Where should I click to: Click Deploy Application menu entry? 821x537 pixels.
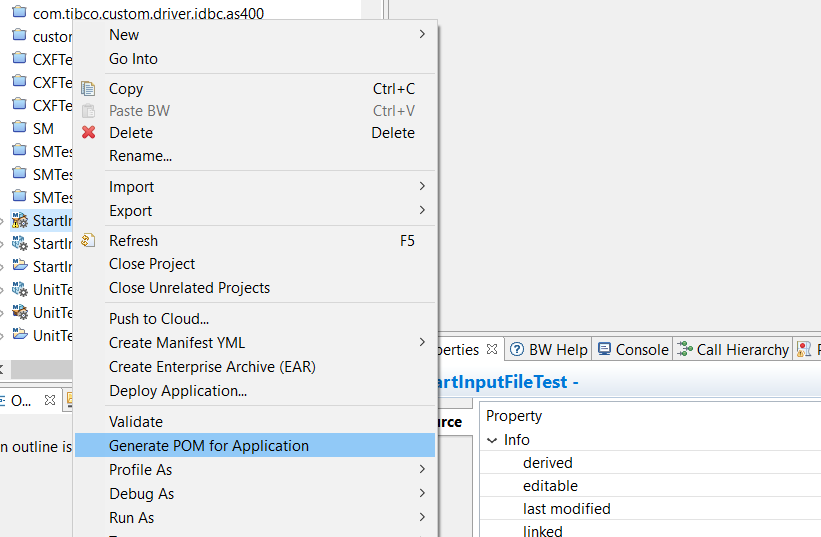pyautogui.click(x=177, y=390)
